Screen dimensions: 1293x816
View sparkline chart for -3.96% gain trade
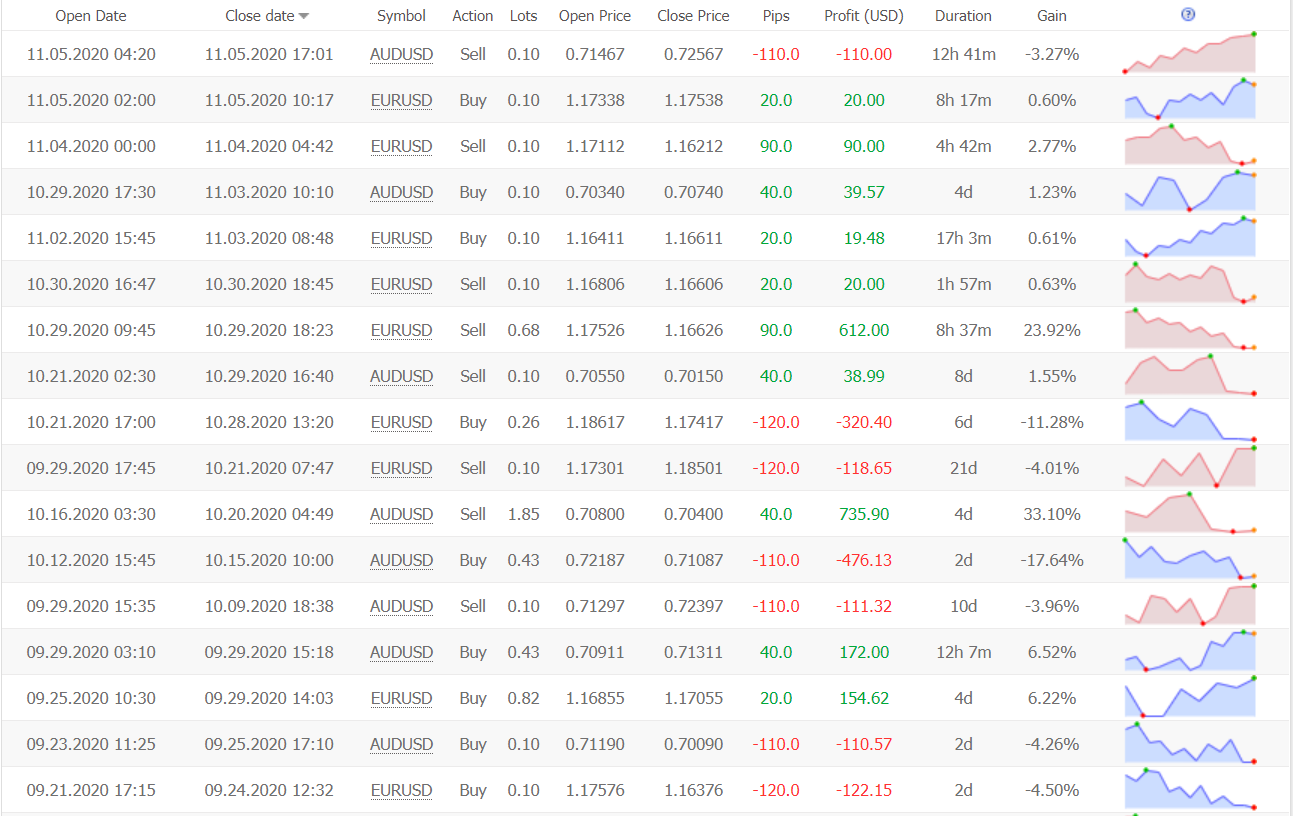pyautogui.click(x=1189, y=605)
